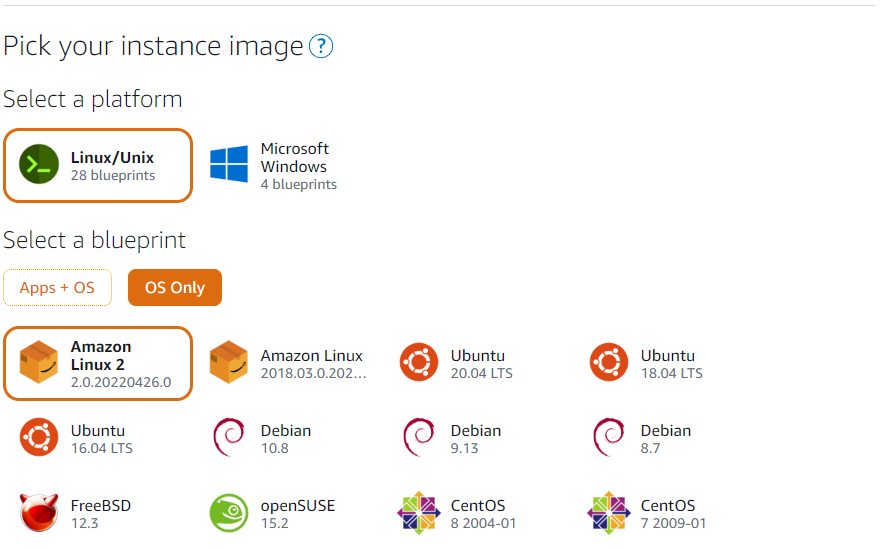883x549 pixels.
Task: Choose the Debian 9.13 blueprint
Action: tap(456, 438)
